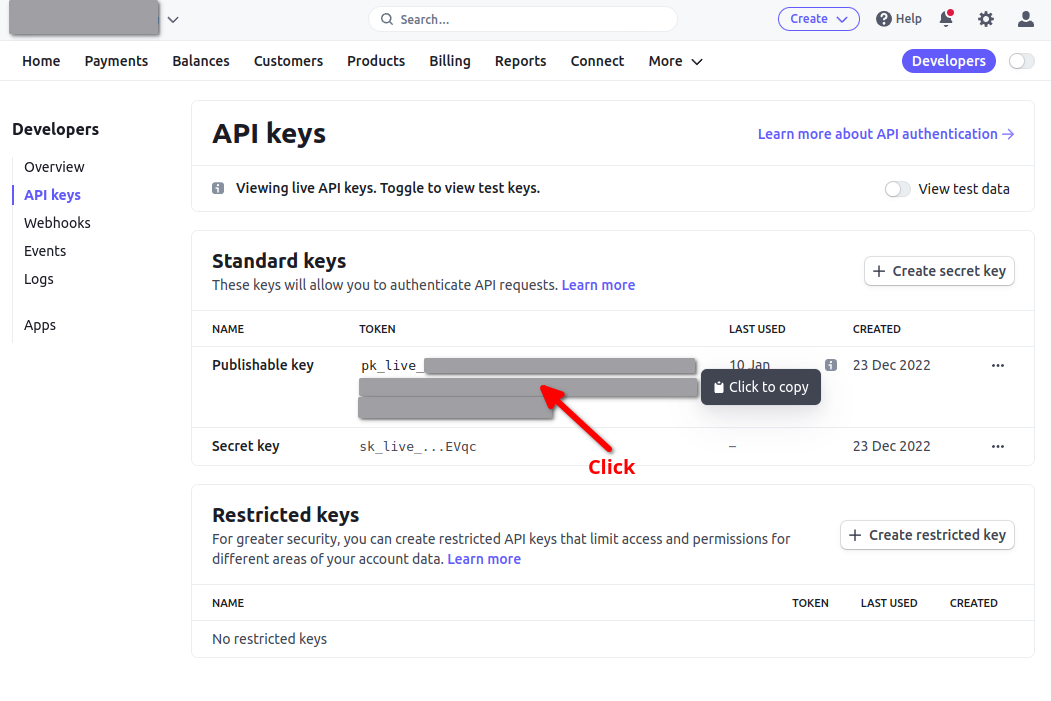
Task: Open the user profile icon
Action: pyautogui.click(x=1026, y=19)
